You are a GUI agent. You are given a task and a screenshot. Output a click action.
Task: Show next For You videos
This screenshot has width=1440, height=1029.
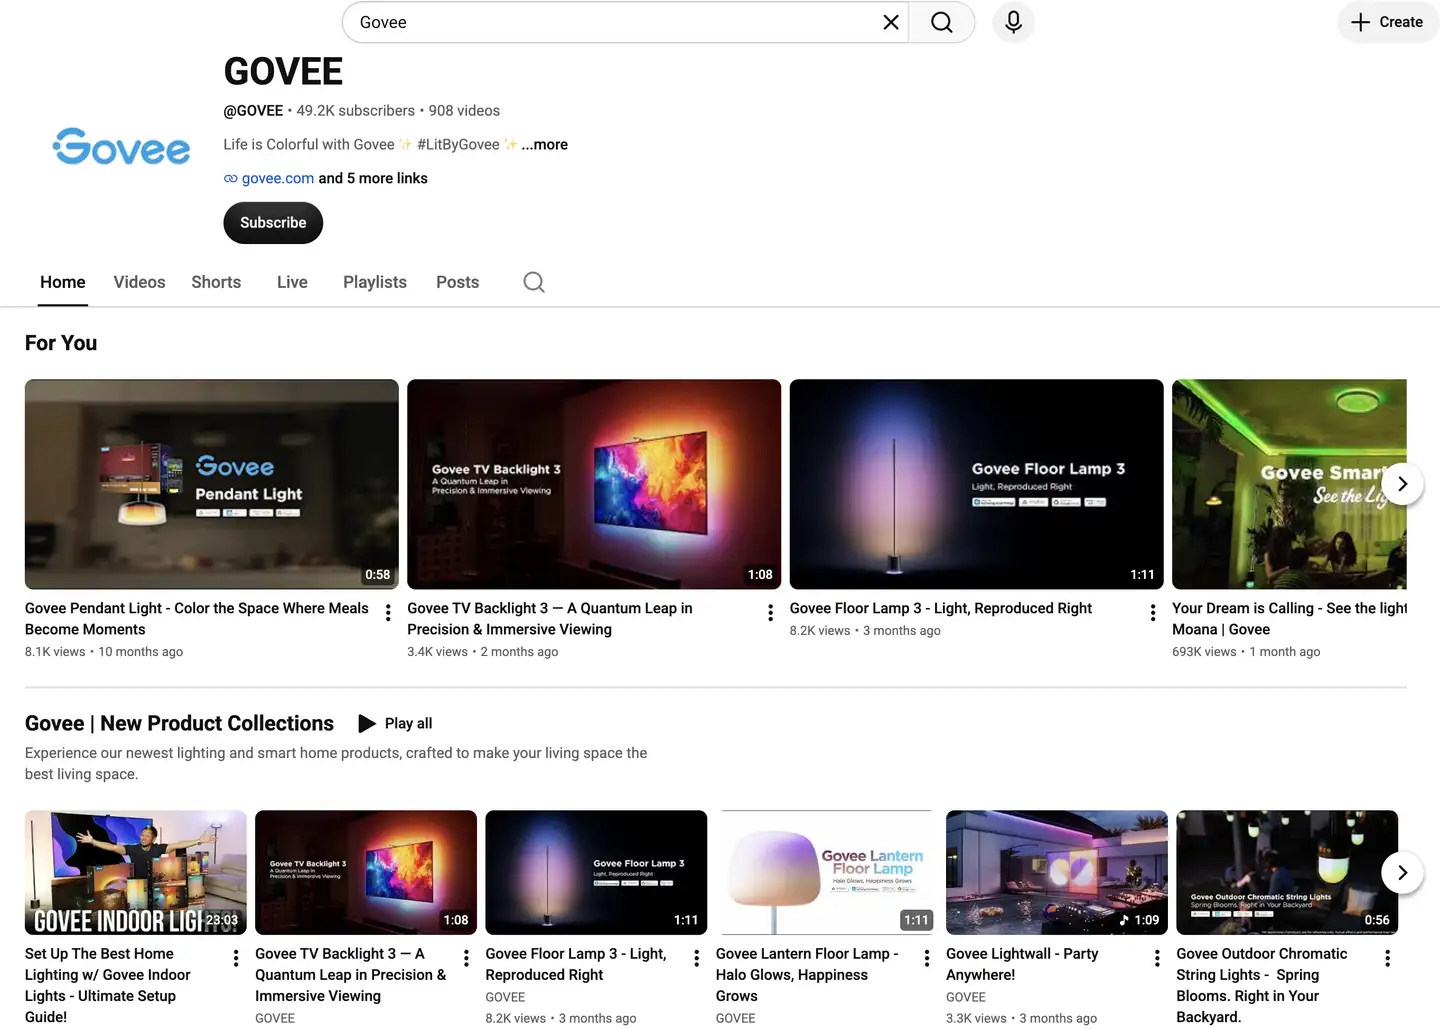[x=1402, y=484]
